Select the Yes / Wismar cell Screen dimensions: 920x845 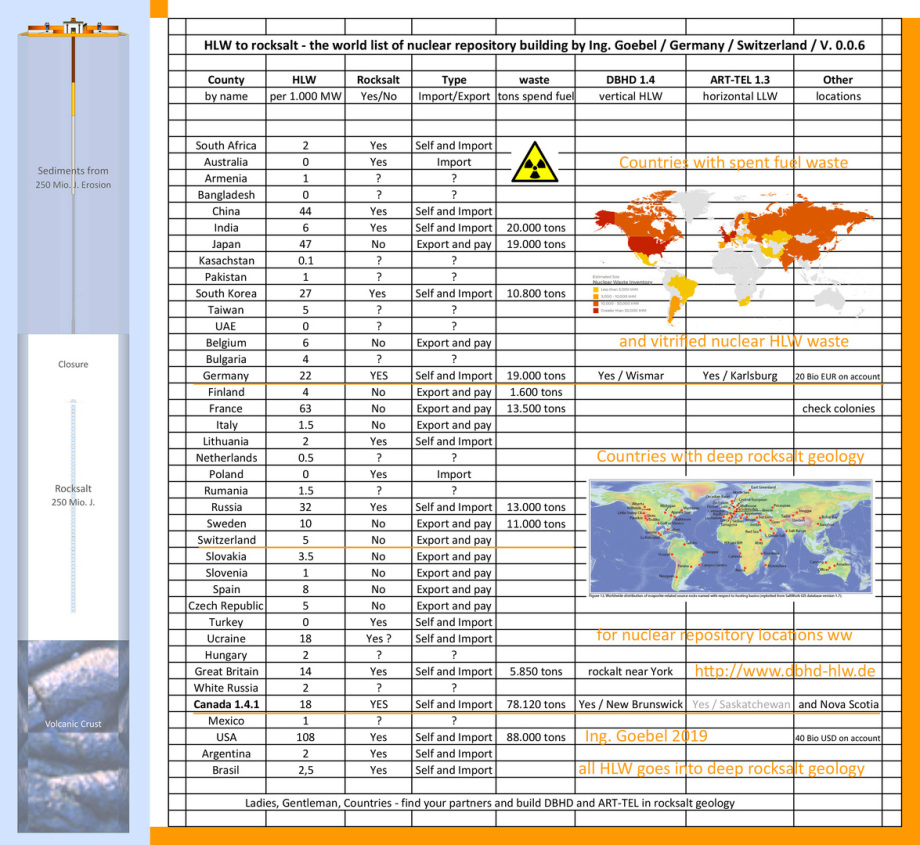[x=630, y=376]
